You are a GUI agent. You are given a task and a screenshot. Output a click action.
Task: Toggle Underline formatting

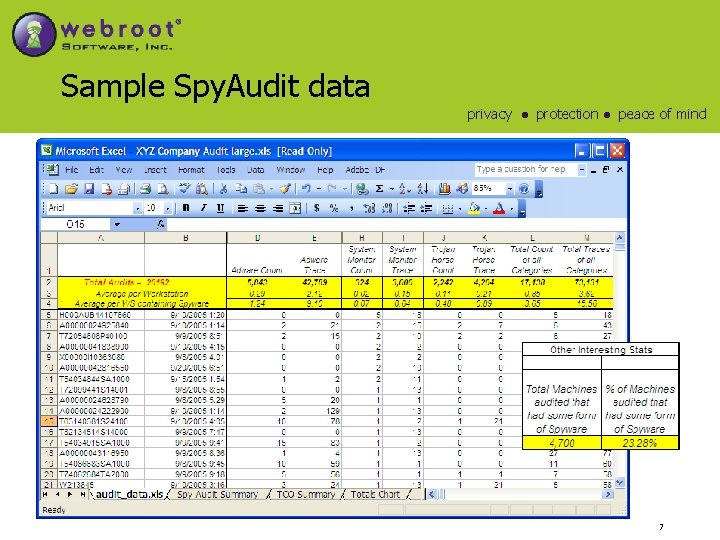pos(220,208)
